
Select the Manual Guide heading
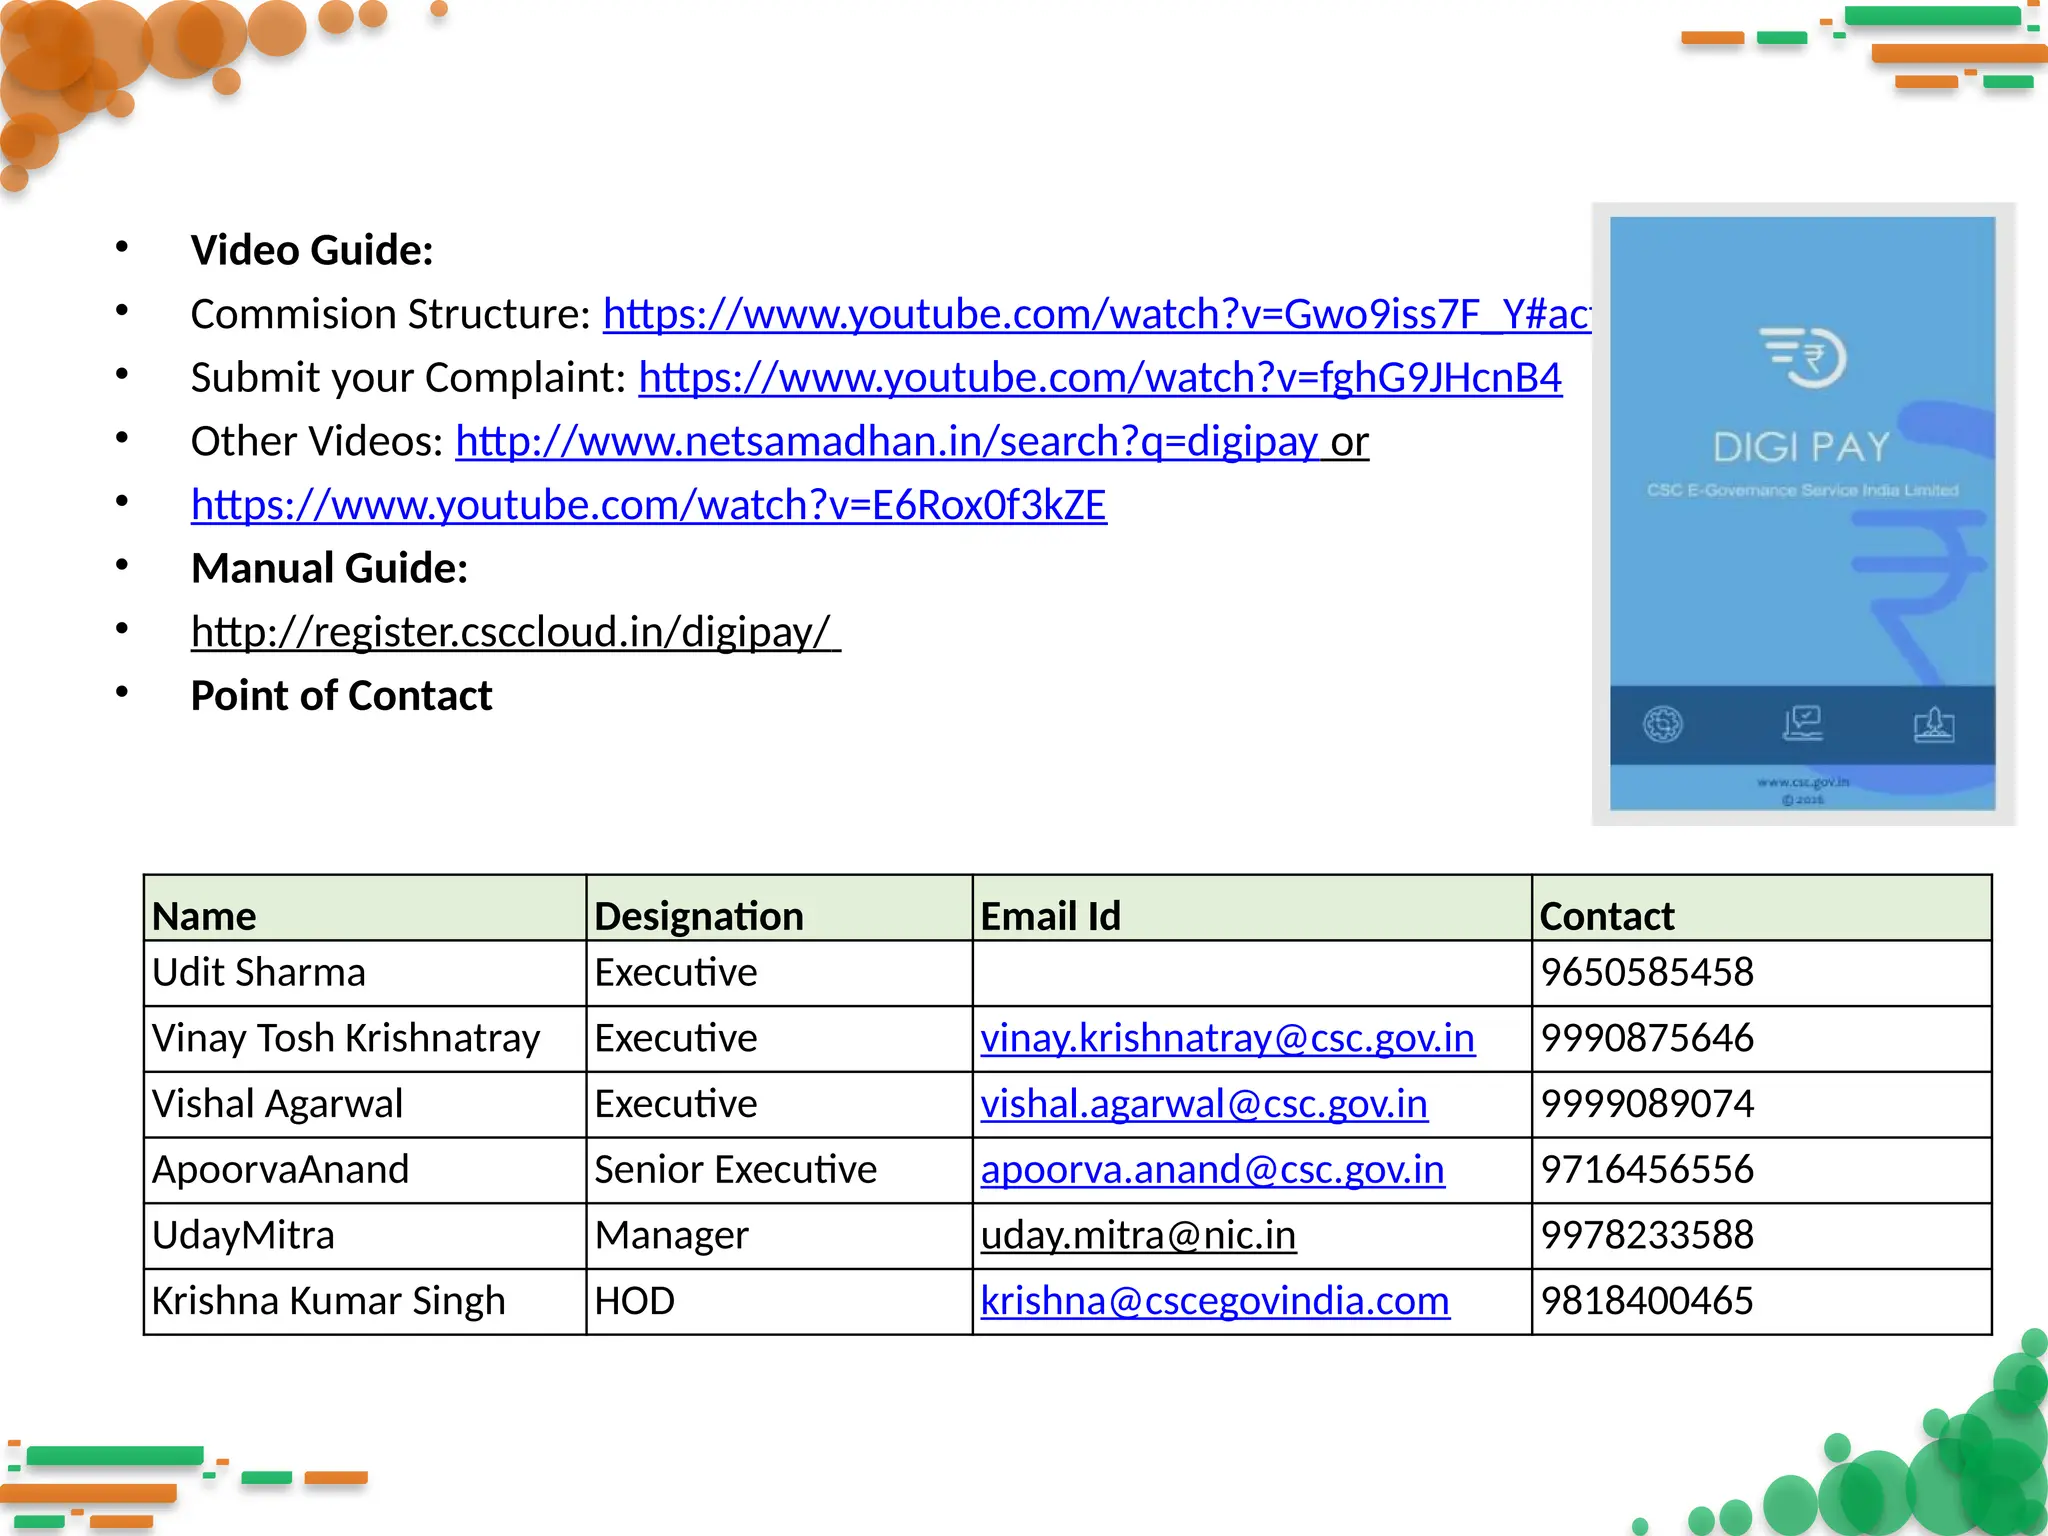click(x=330, y=568)
